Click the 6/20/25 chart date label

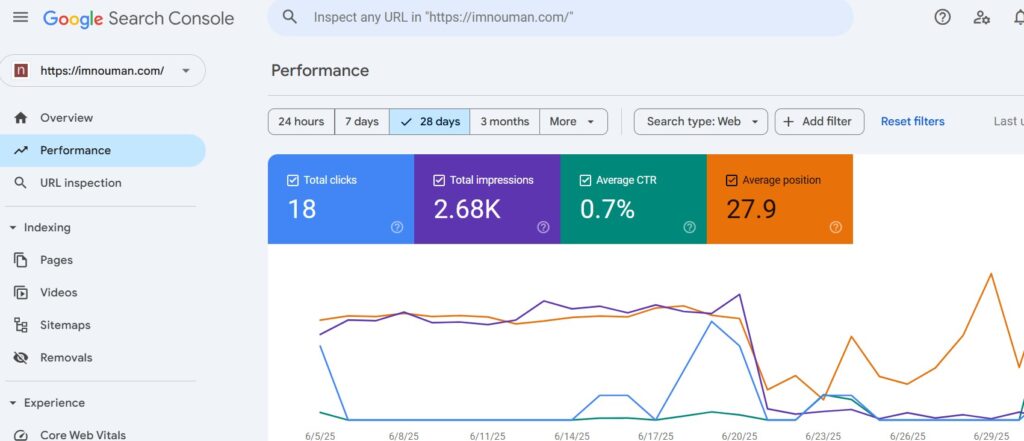739,436
